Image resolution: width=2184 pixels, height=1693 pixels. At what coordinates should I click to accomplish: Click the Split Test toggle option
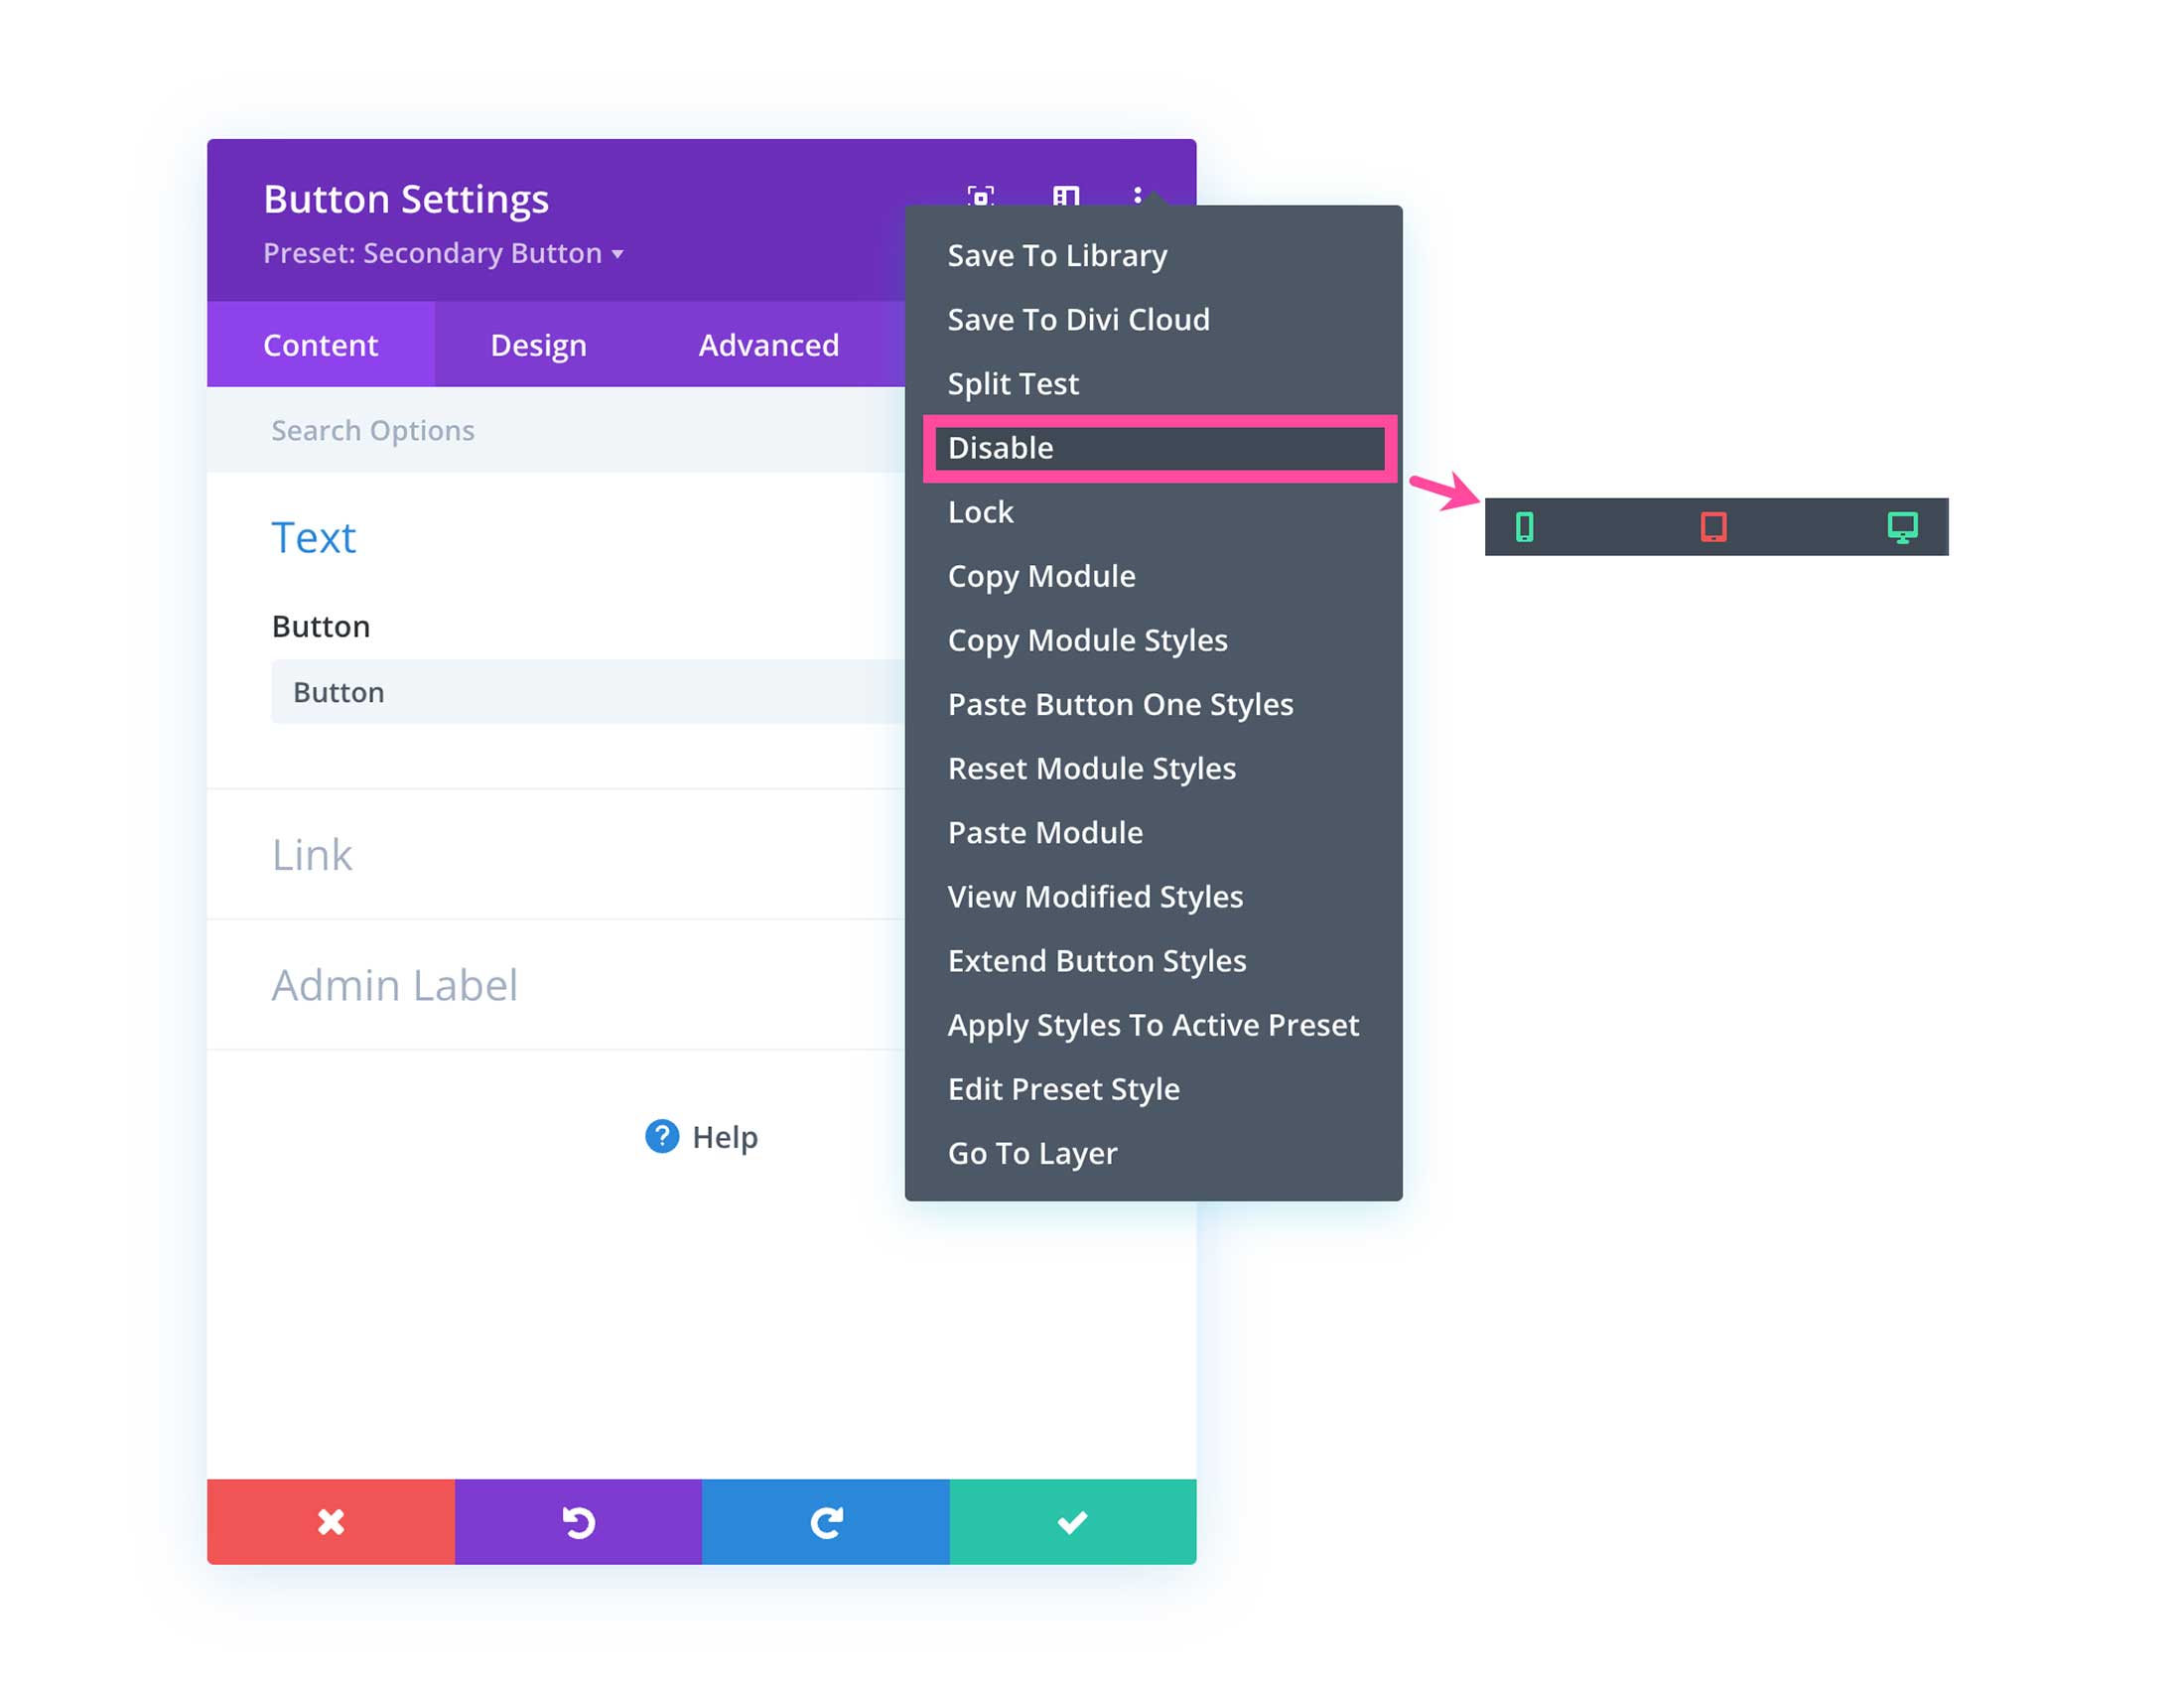click(x=1014, y=381)
